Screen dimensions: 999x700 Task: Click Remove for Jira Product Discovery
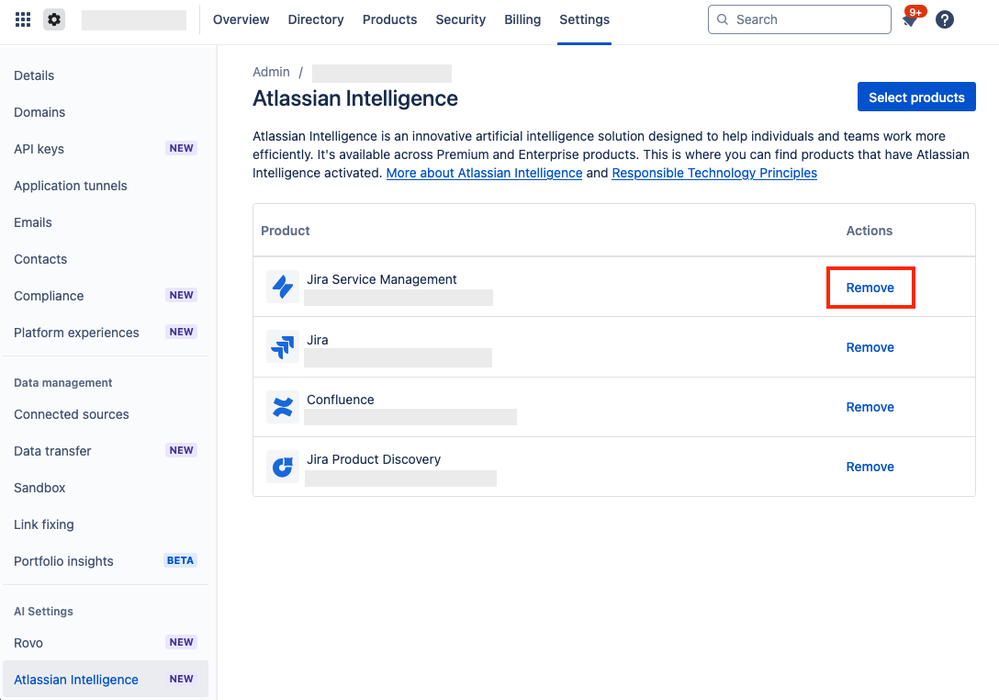(x=870, y=468)
